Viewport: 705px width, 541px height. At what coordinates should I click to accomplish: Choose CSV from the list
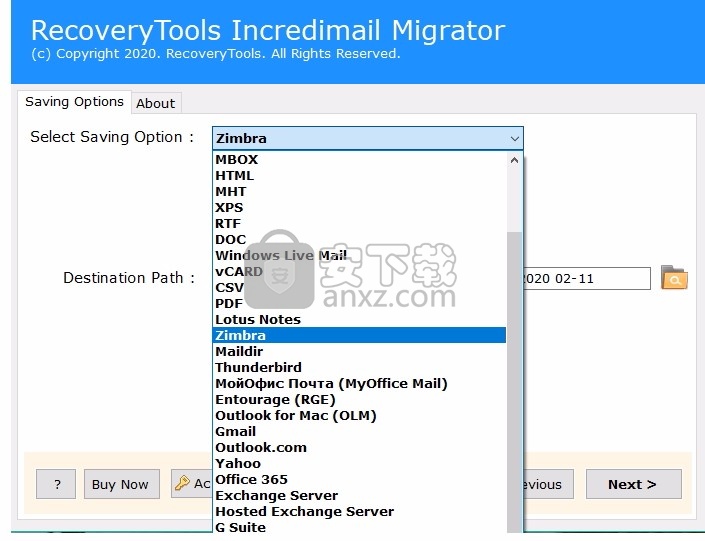[x=359, y=287]
